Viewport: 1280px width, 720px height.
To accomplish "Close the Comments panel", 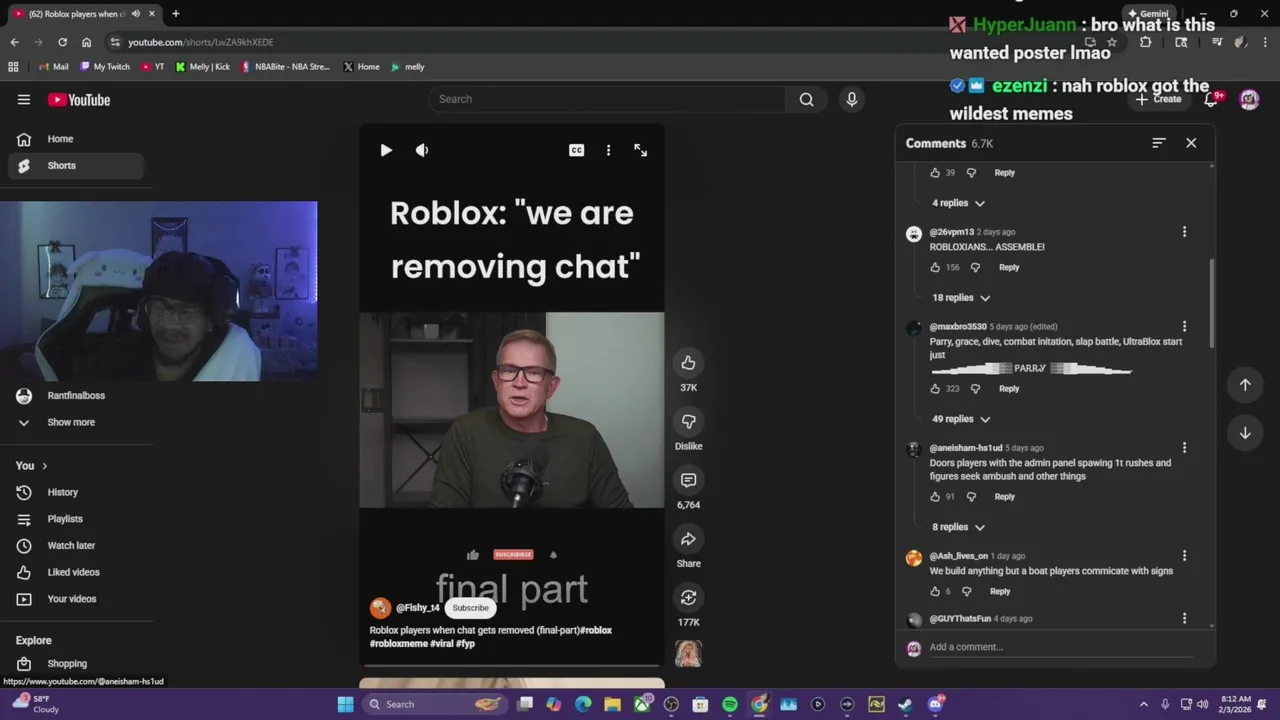I will coord(1191,143).
